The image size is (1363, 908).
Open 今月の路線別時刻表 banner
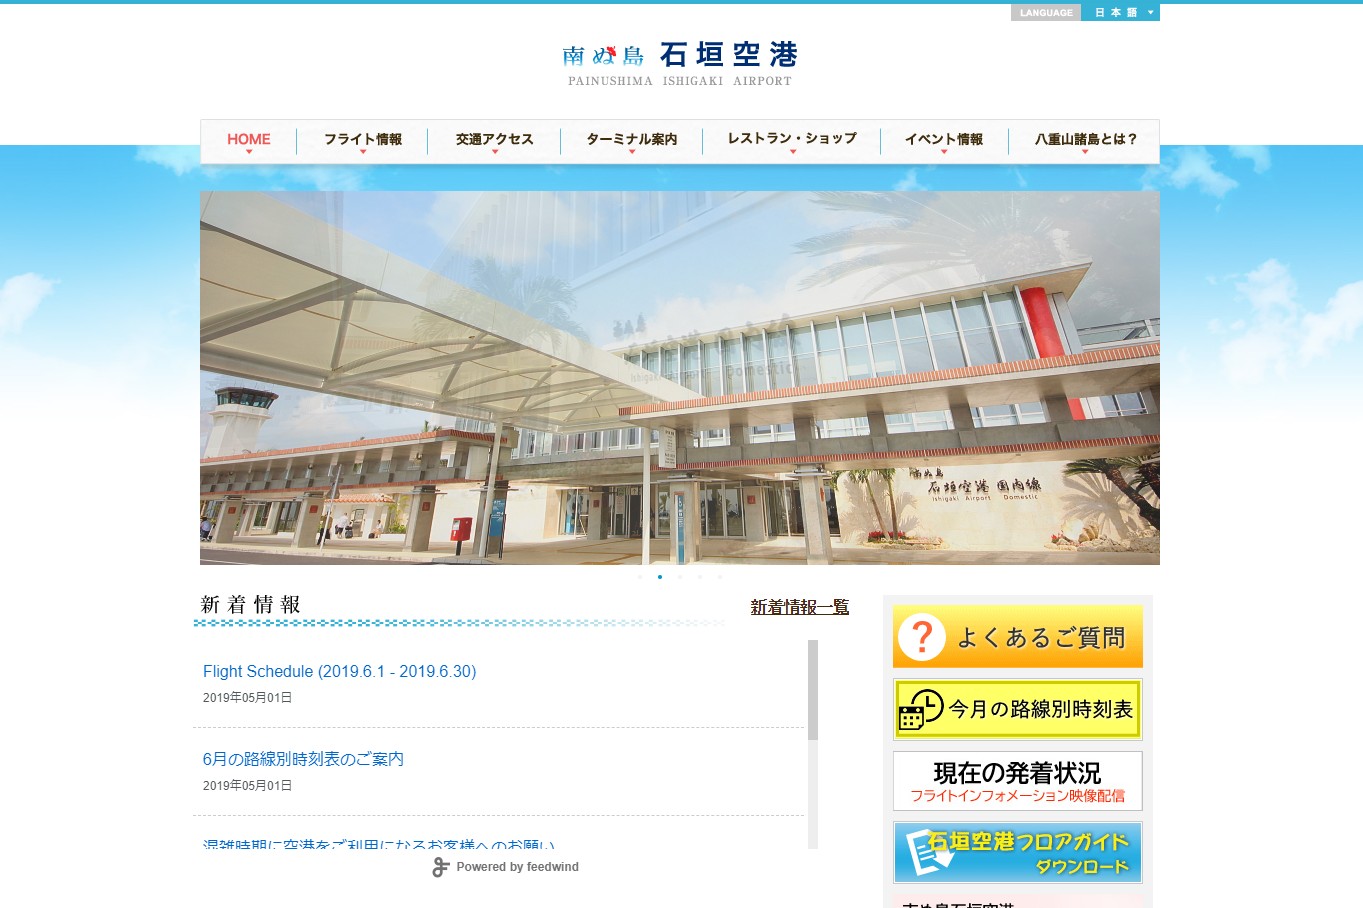1017,710
